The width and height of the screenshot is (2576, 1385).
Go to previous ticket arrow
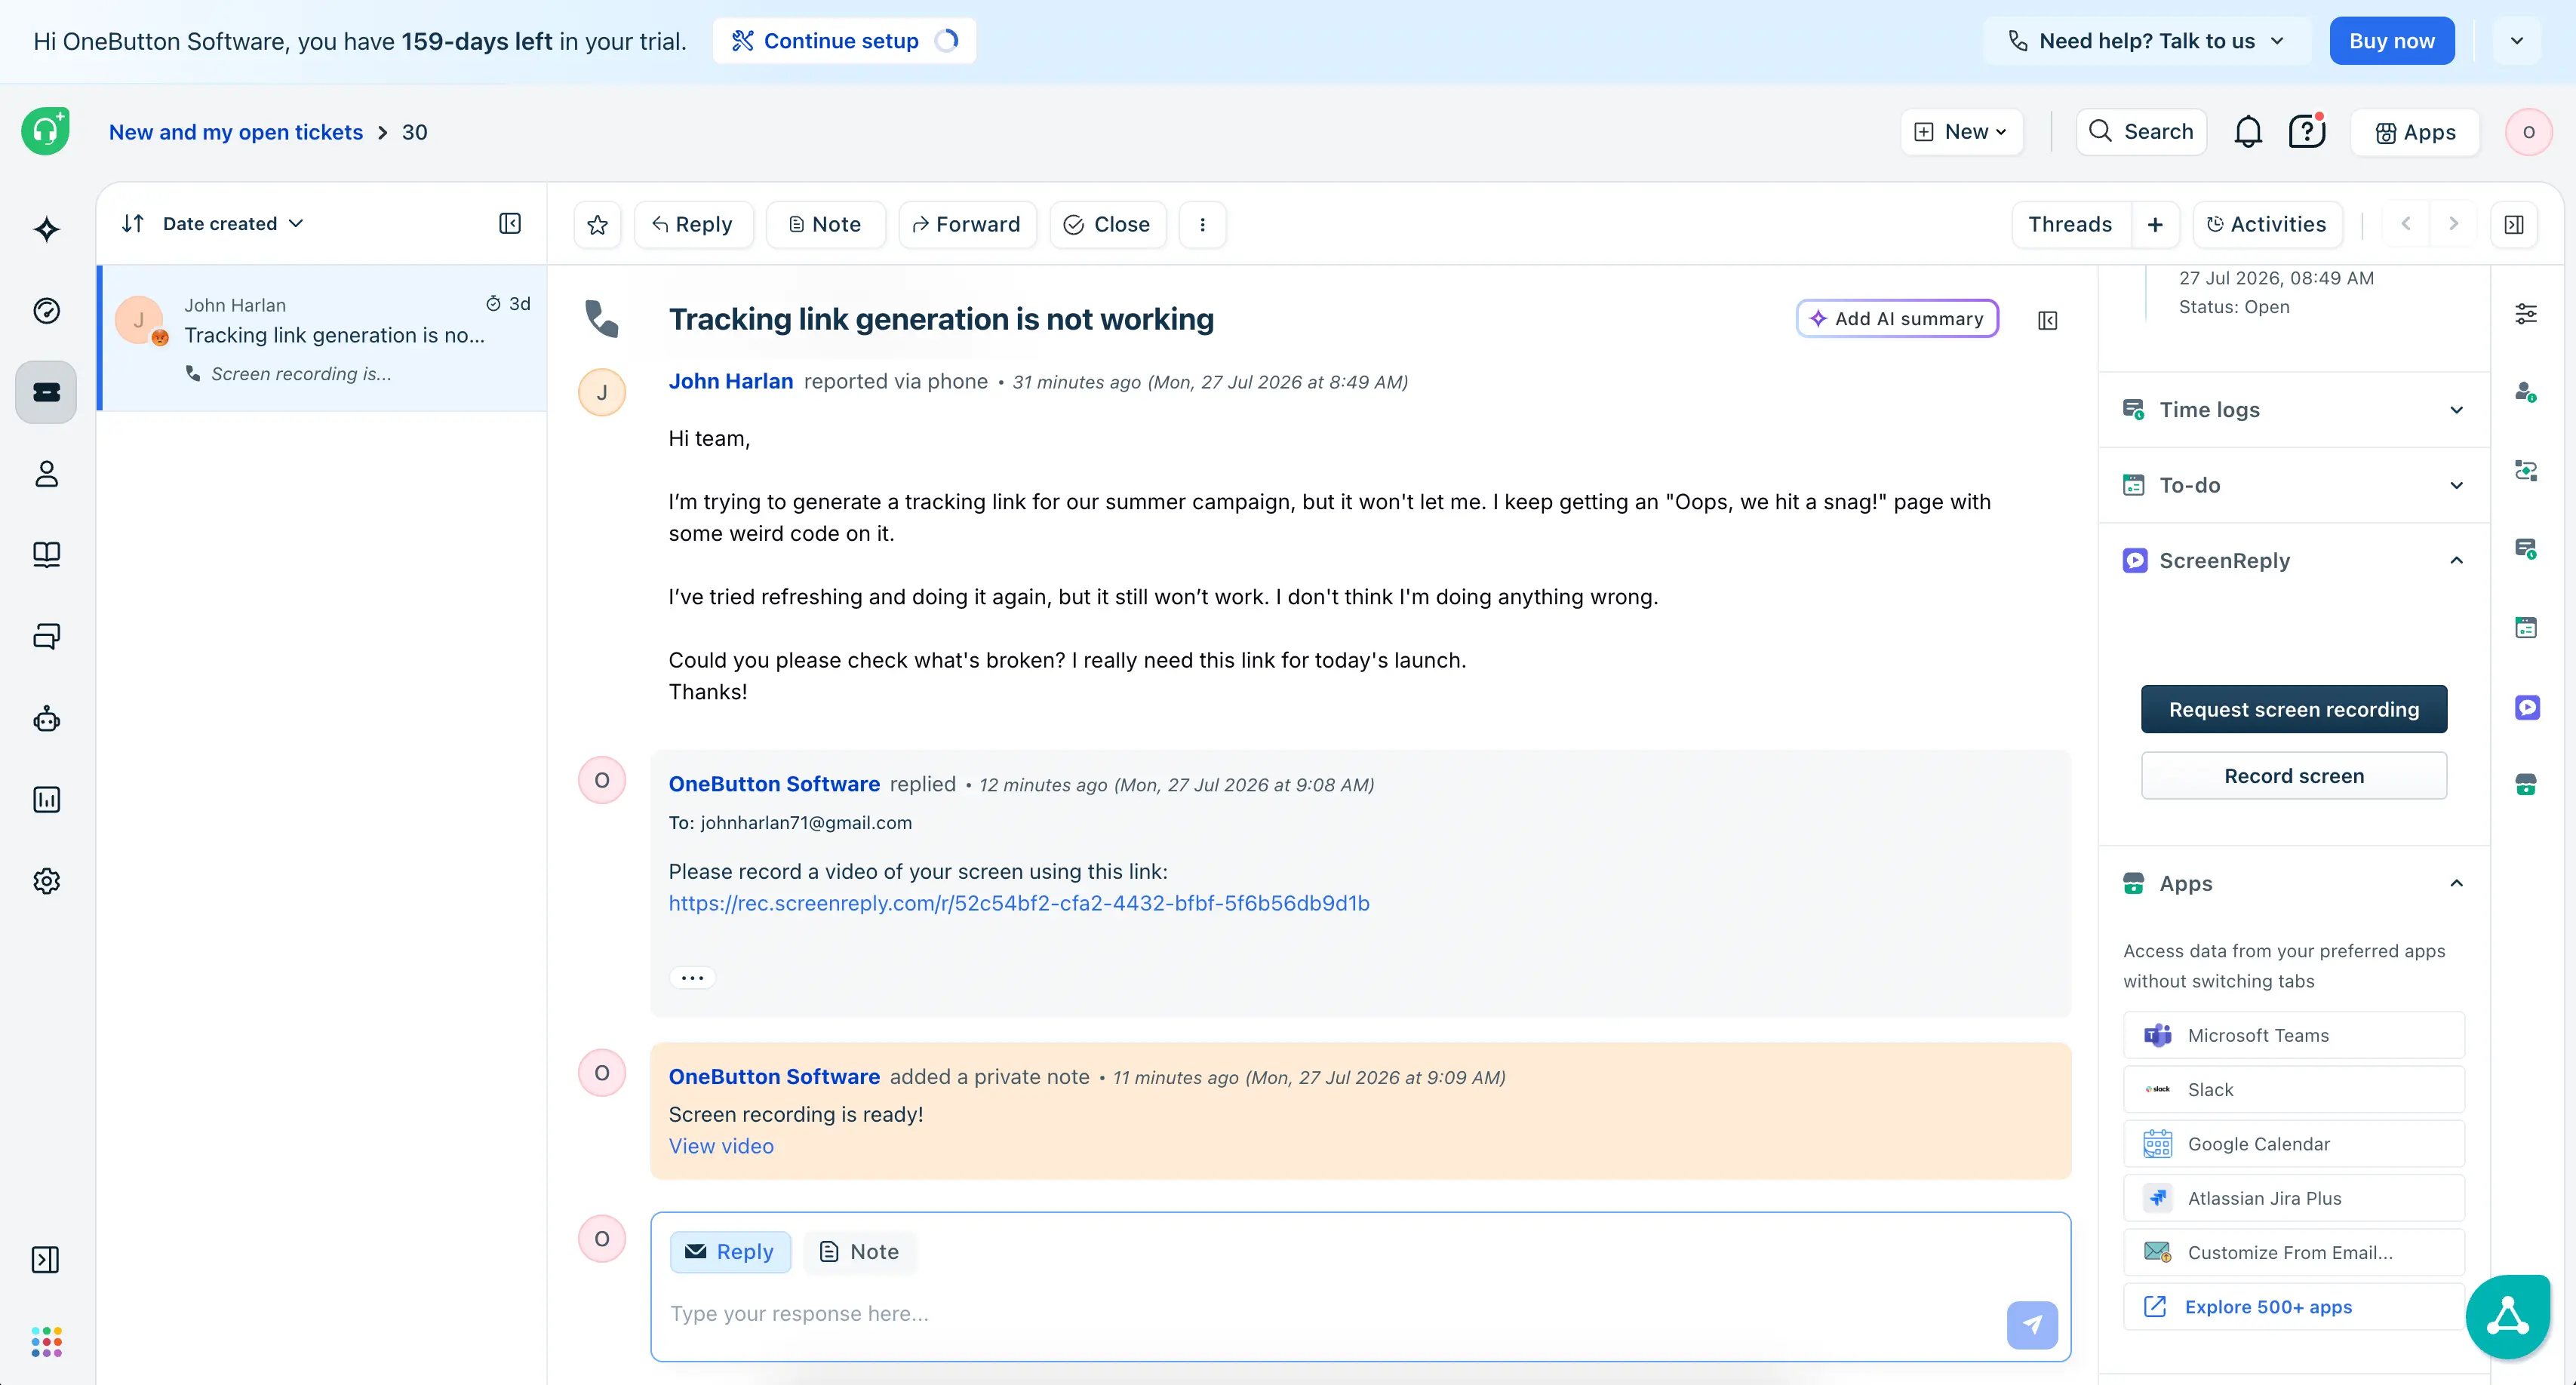tap(2406, 223)
